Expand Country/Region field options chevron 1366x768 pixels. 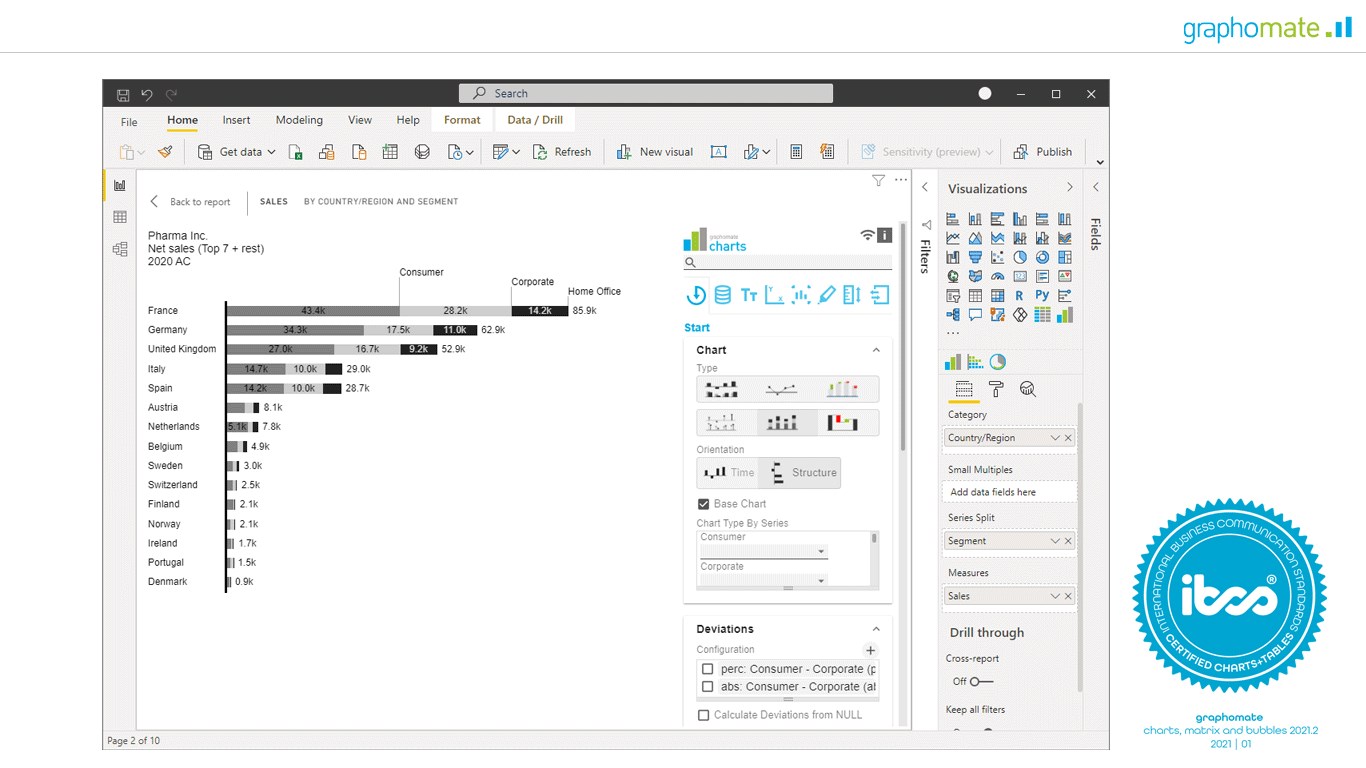(1054, 438)
